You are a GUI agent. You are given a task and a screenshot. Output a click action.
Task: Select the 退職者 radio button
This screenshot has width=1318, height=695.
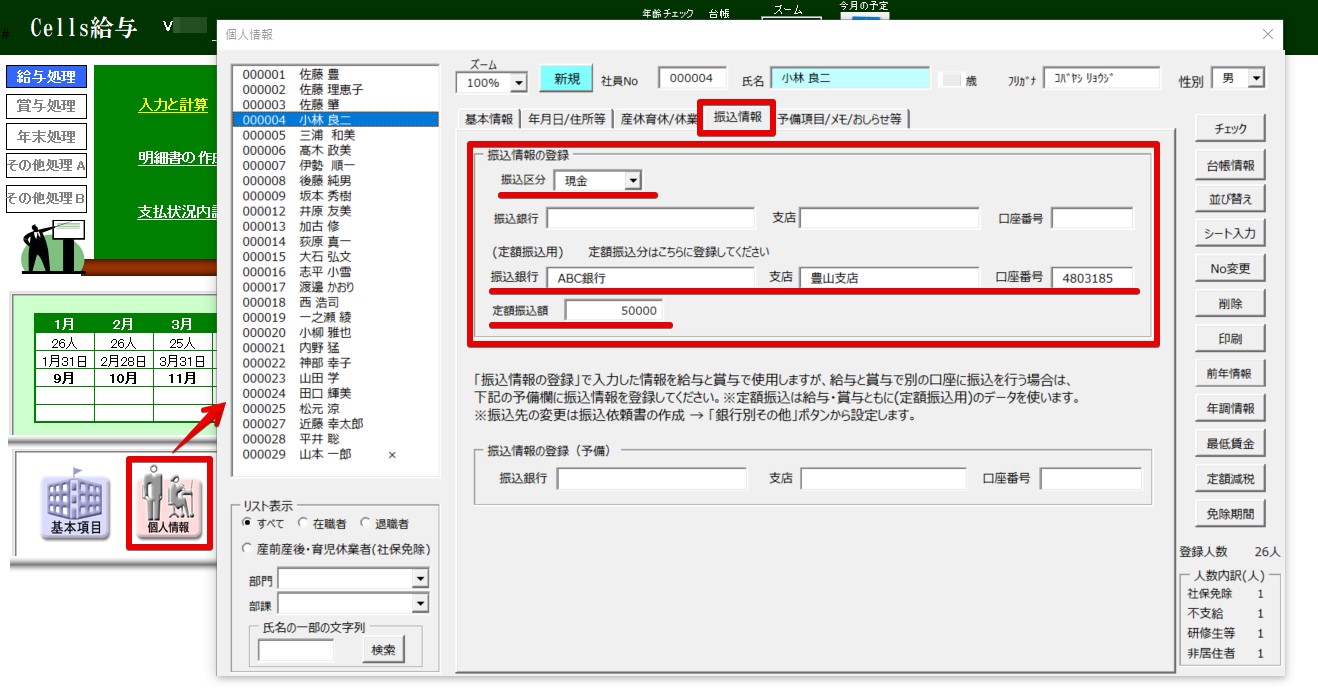(366, 523)
